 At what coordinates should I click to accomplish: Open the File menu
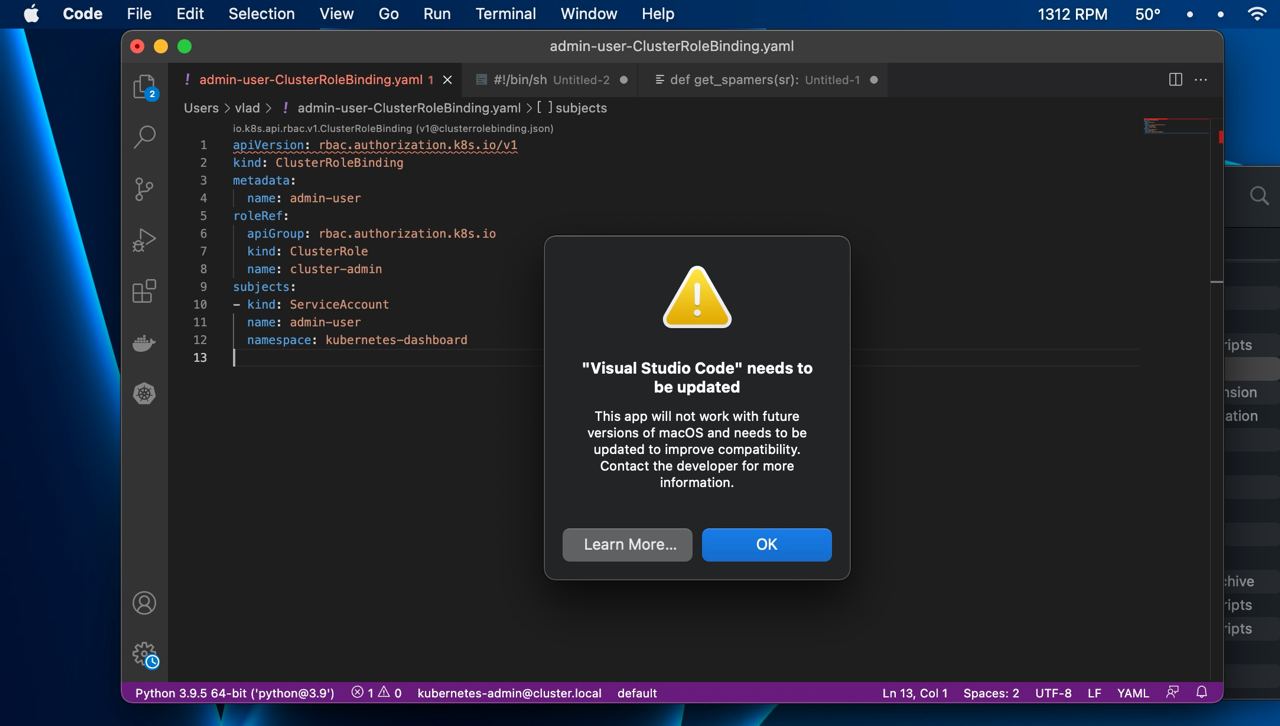coord(139,14)
